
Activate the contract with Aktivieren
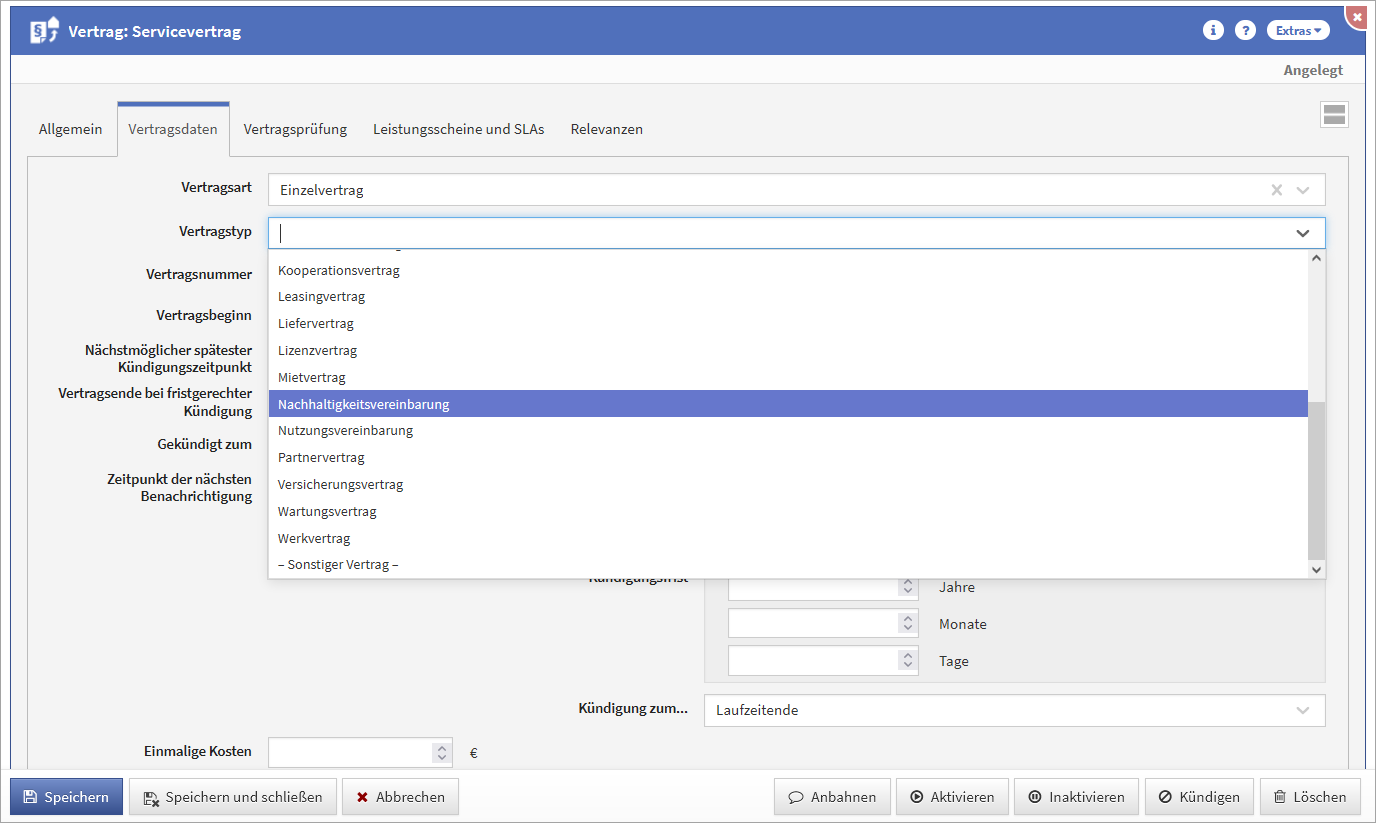pos(952,797)
